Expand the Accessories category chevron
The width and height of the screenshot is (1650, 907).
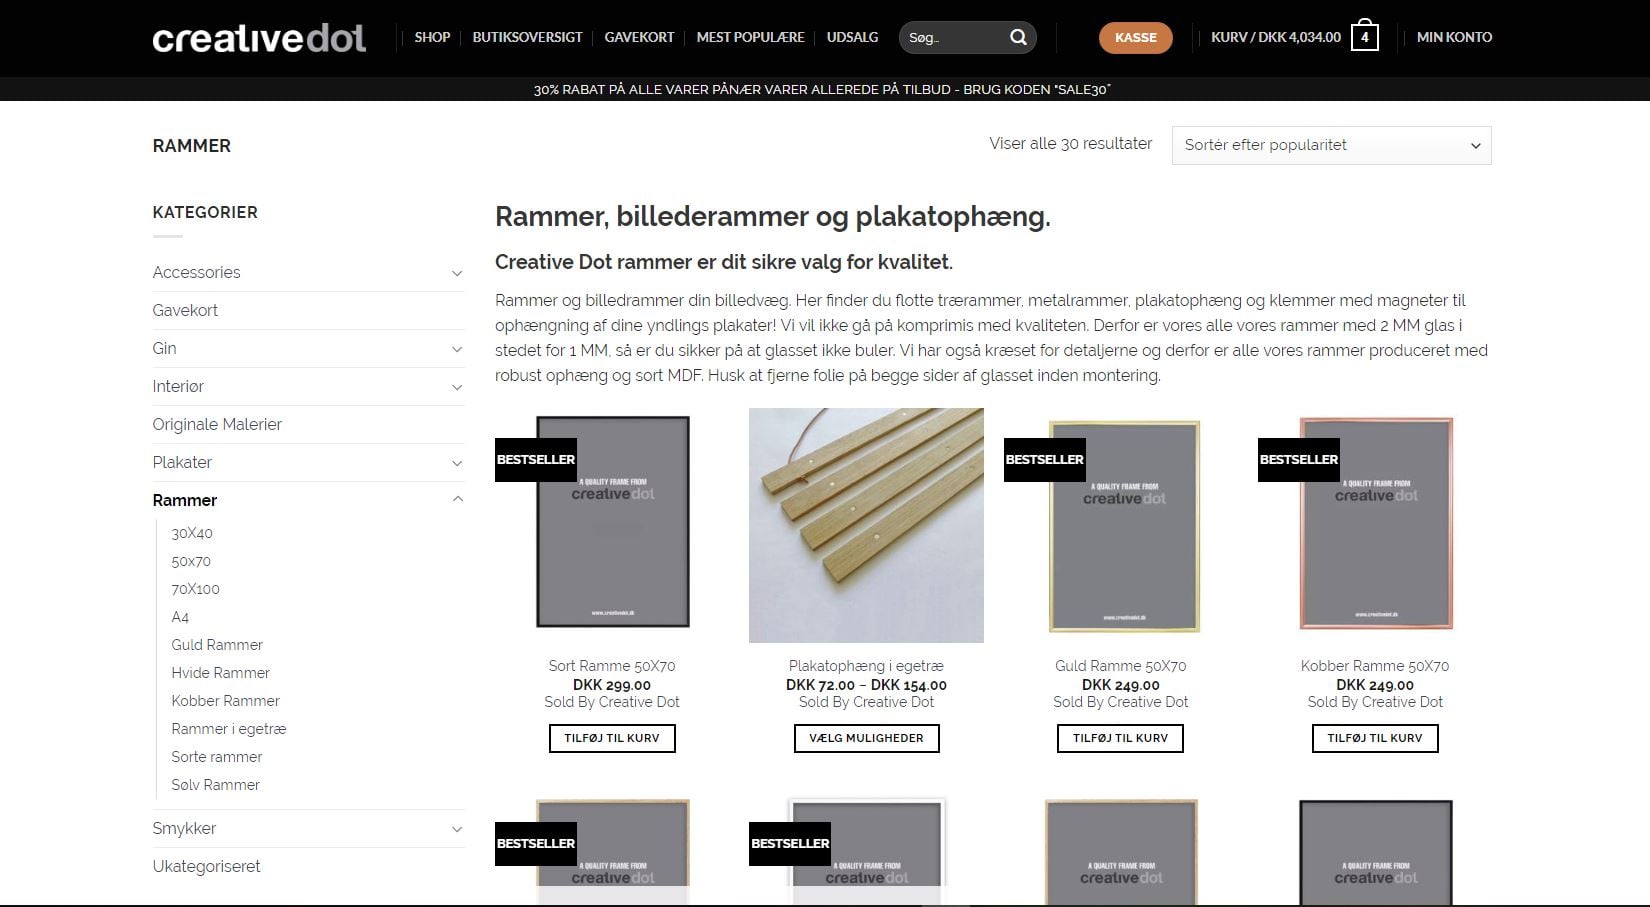click(x=457, y=273)
